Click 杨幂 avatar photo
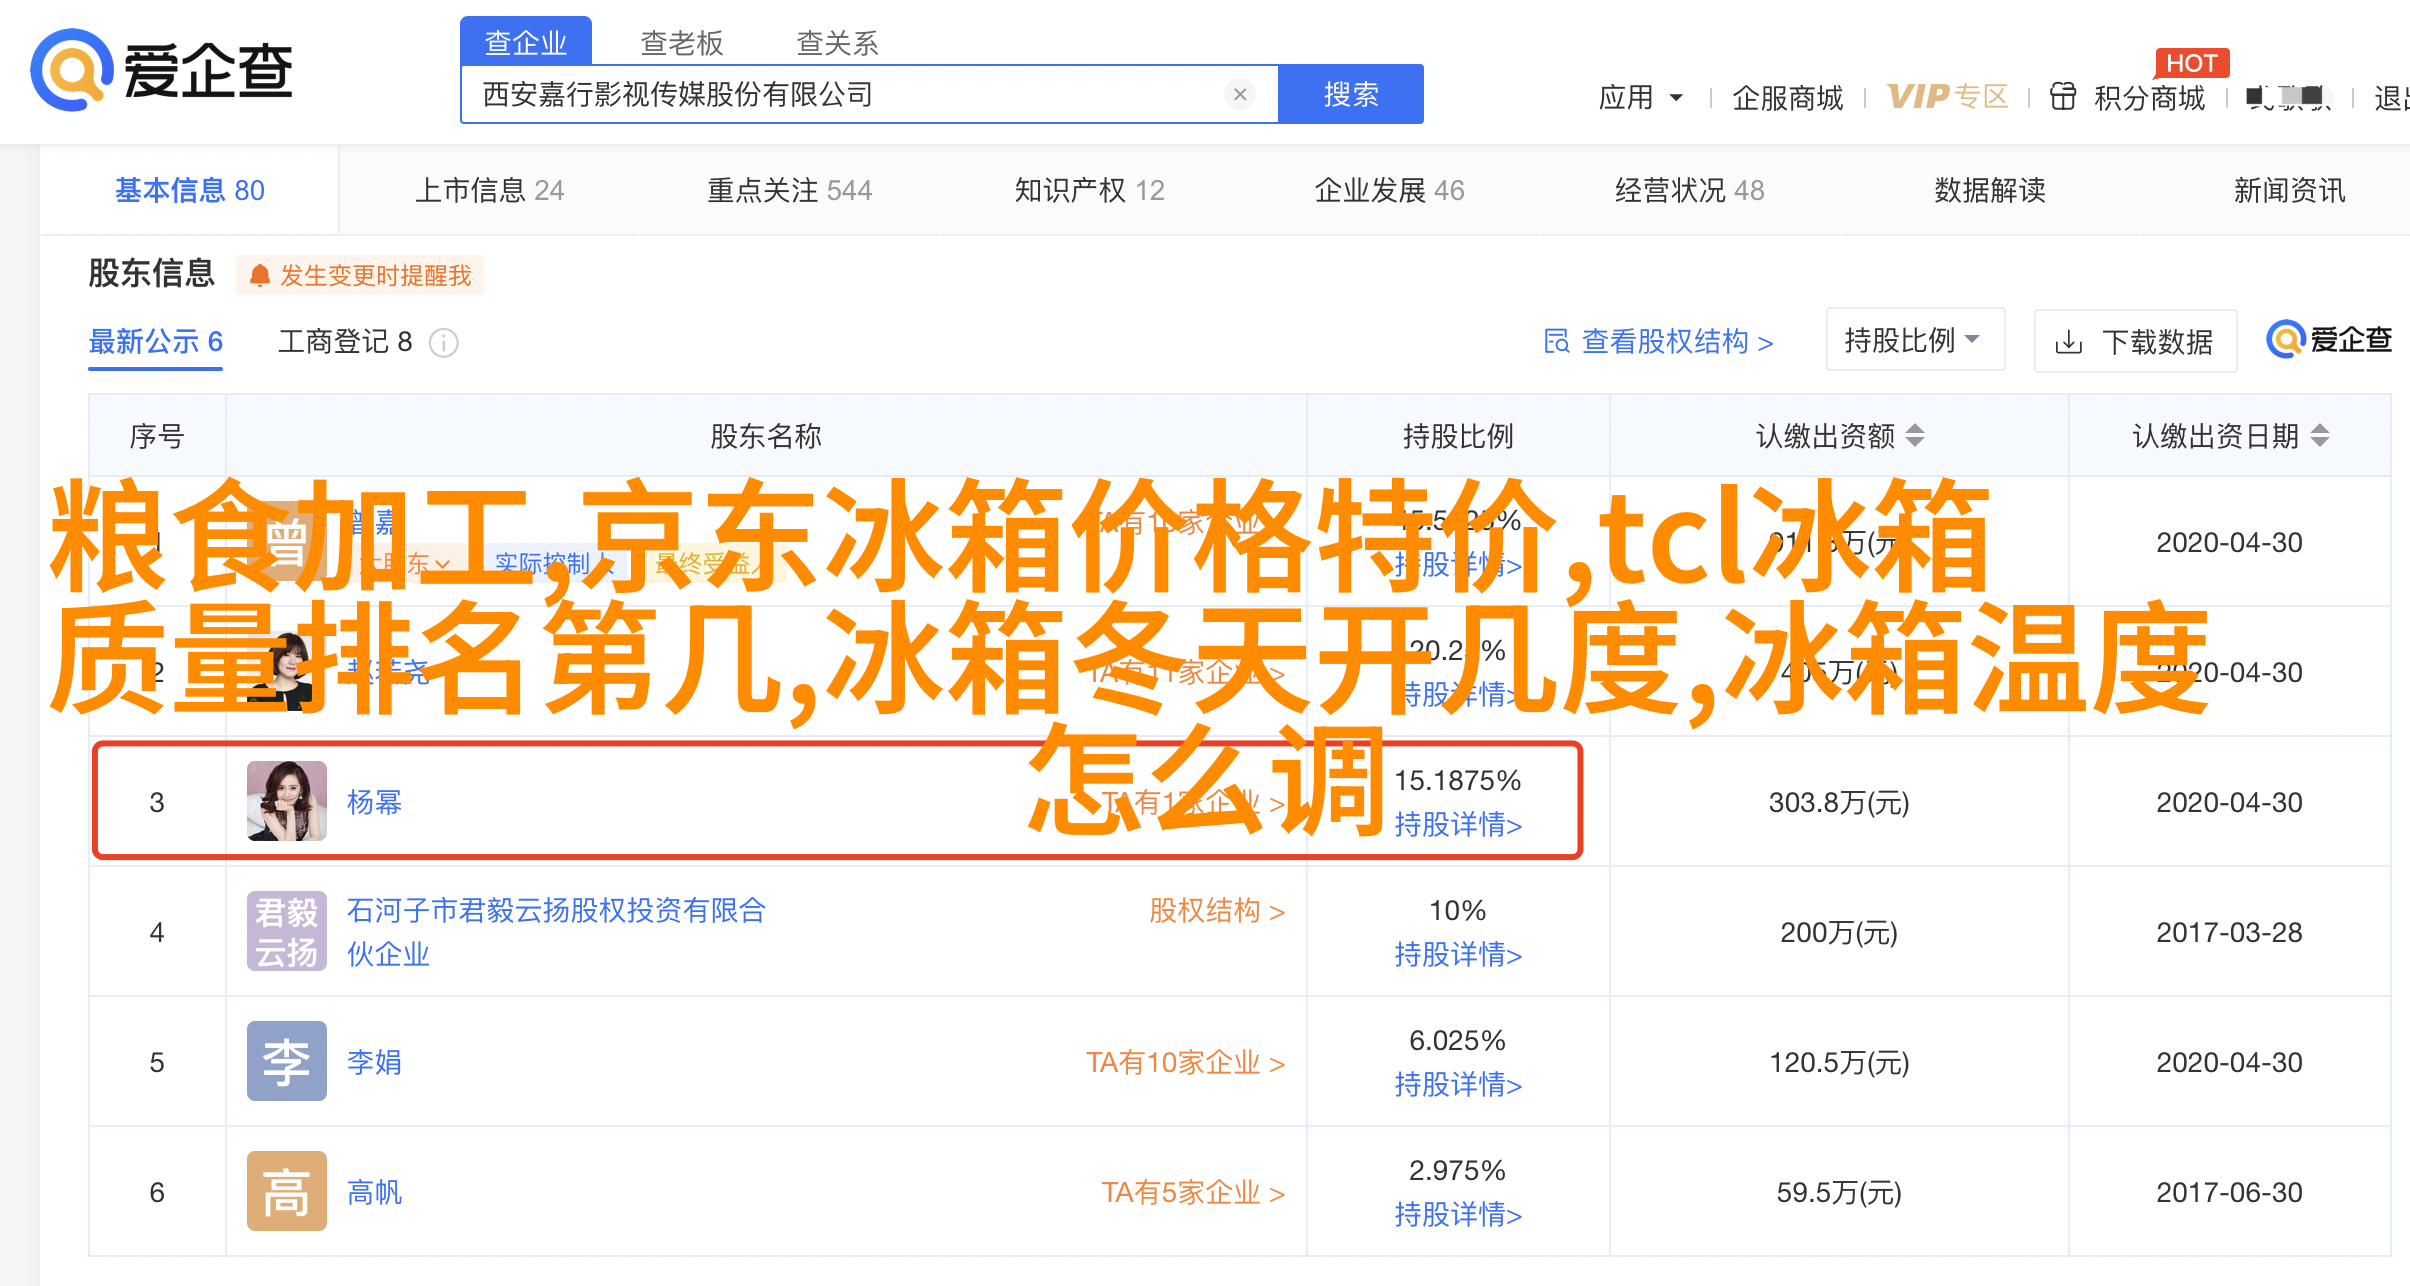2410x1286 pixels. click(x=287, y=801)
